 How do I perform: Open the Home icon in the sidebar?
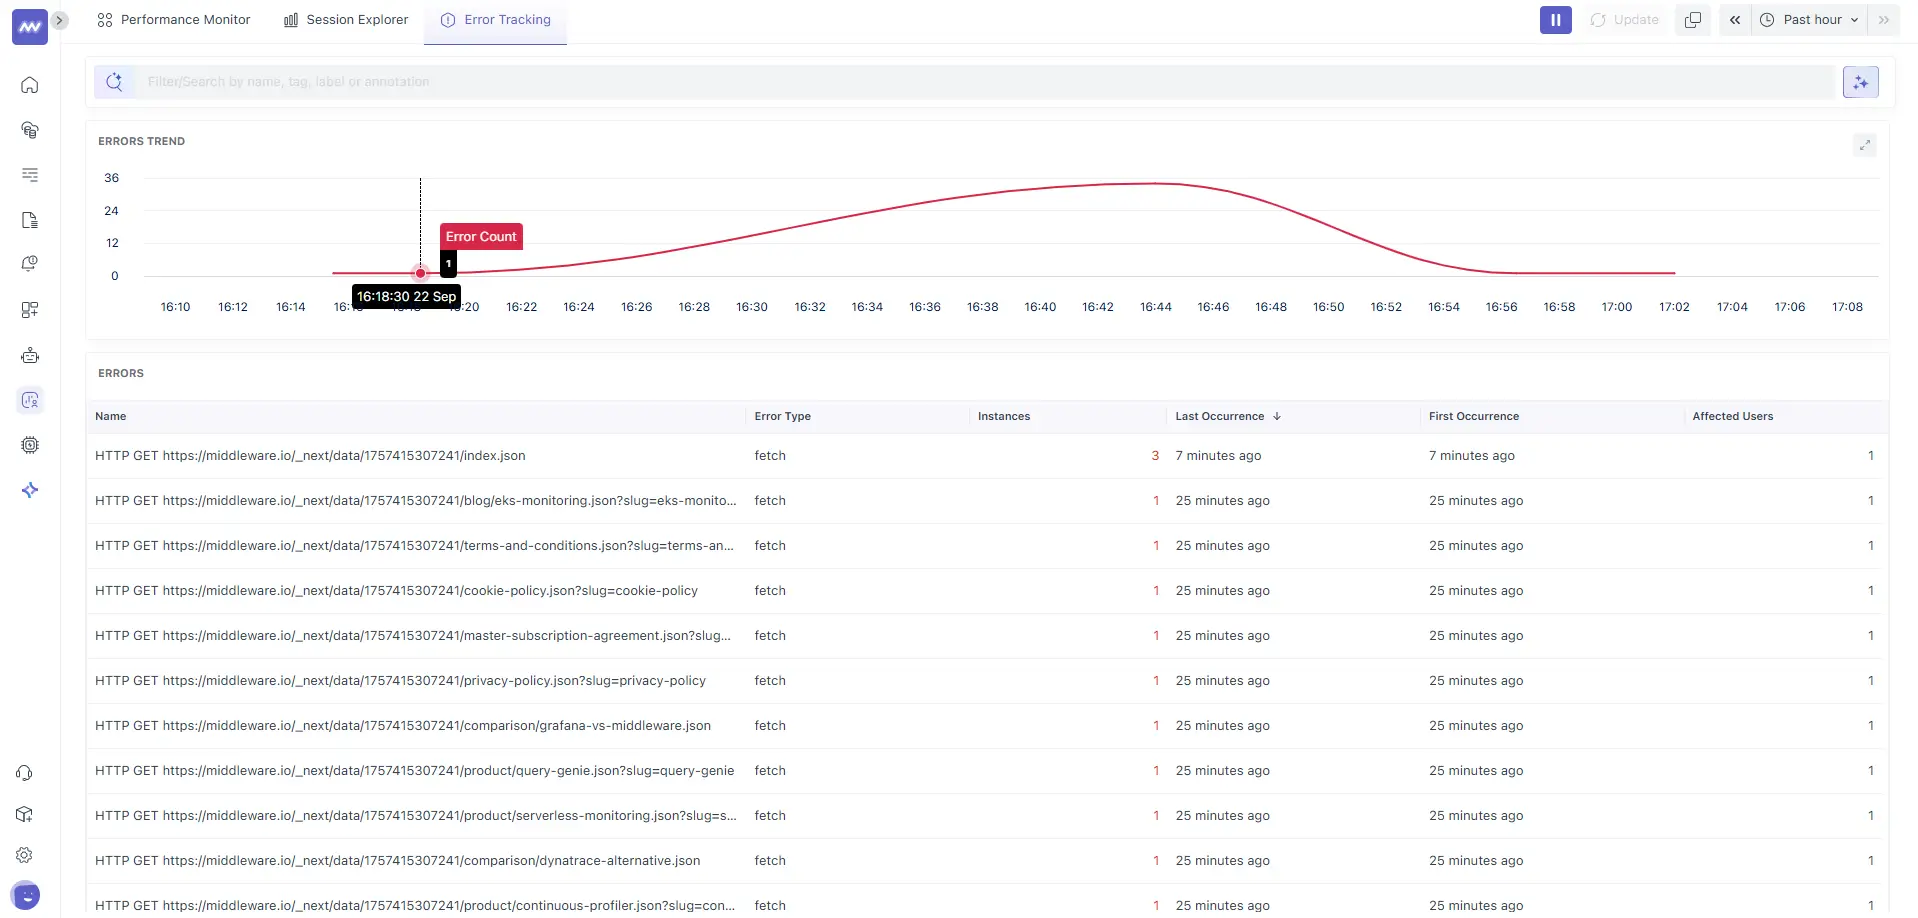coord(29,85)
